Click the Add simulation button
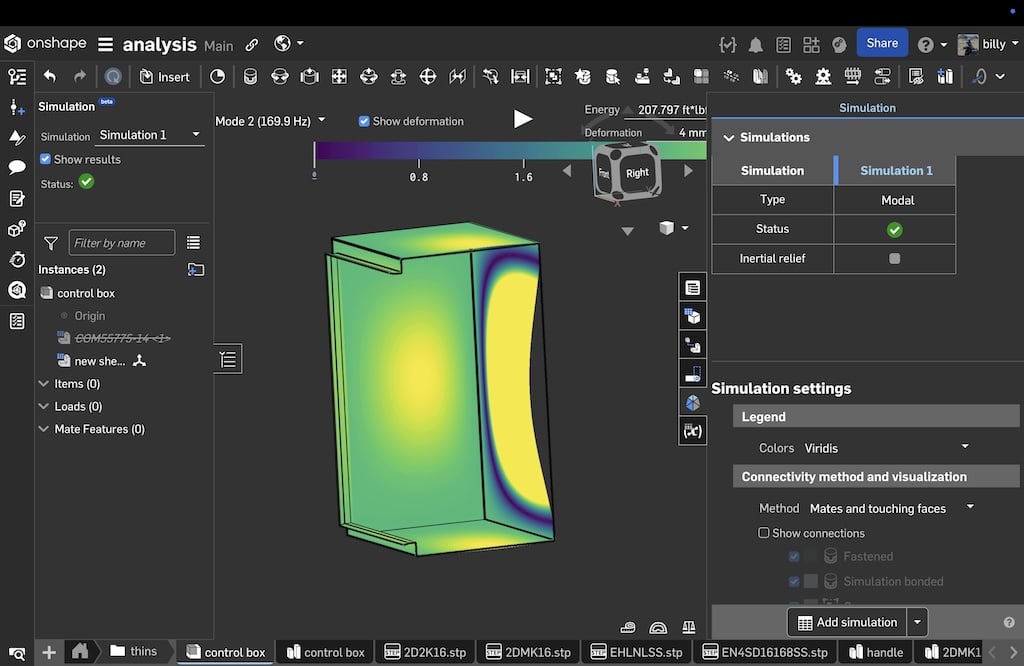The height and width of the screenshot is (666, 1024). (x=846, y=622)
